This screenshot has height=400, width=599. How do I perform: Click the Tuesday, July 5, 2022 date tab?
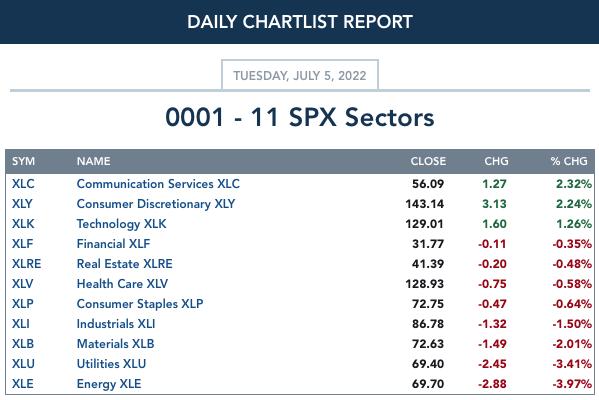click(x=300, y=75)
